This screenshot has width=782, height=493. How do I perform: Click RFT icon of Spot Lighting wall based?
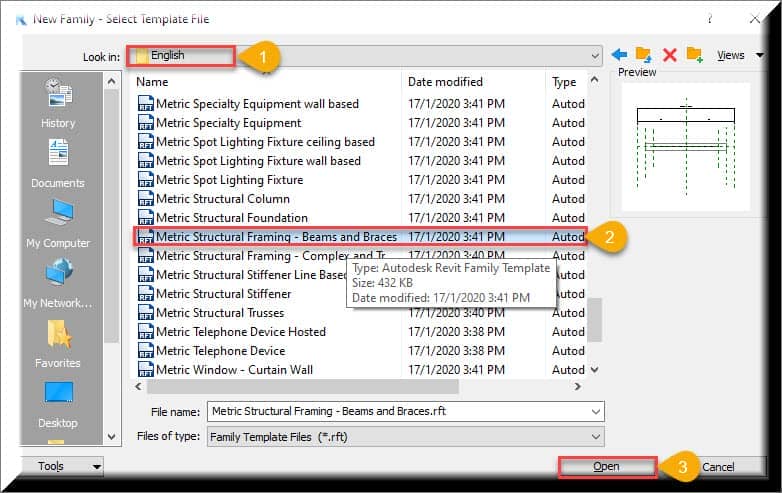coord(145,161)
